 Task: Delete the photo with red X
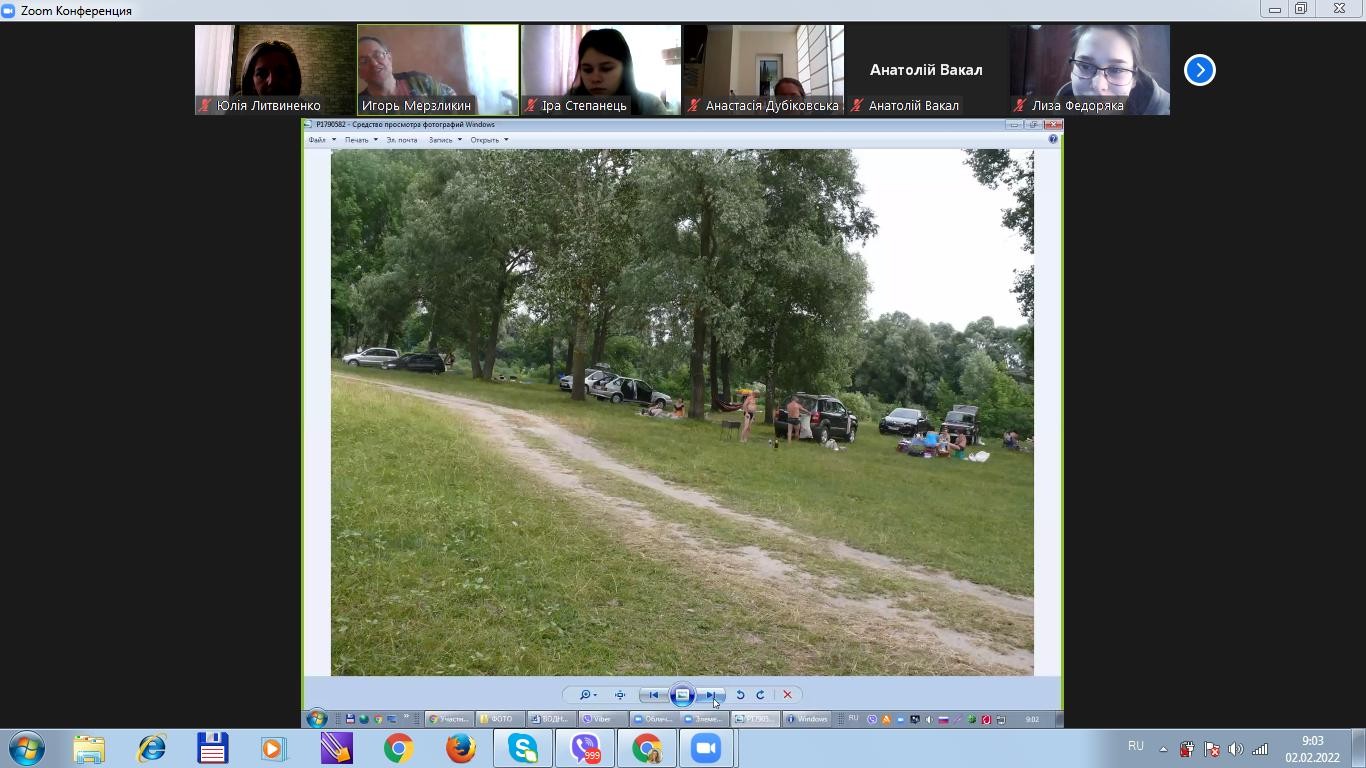pyautogui.click(x=787, y=695)
